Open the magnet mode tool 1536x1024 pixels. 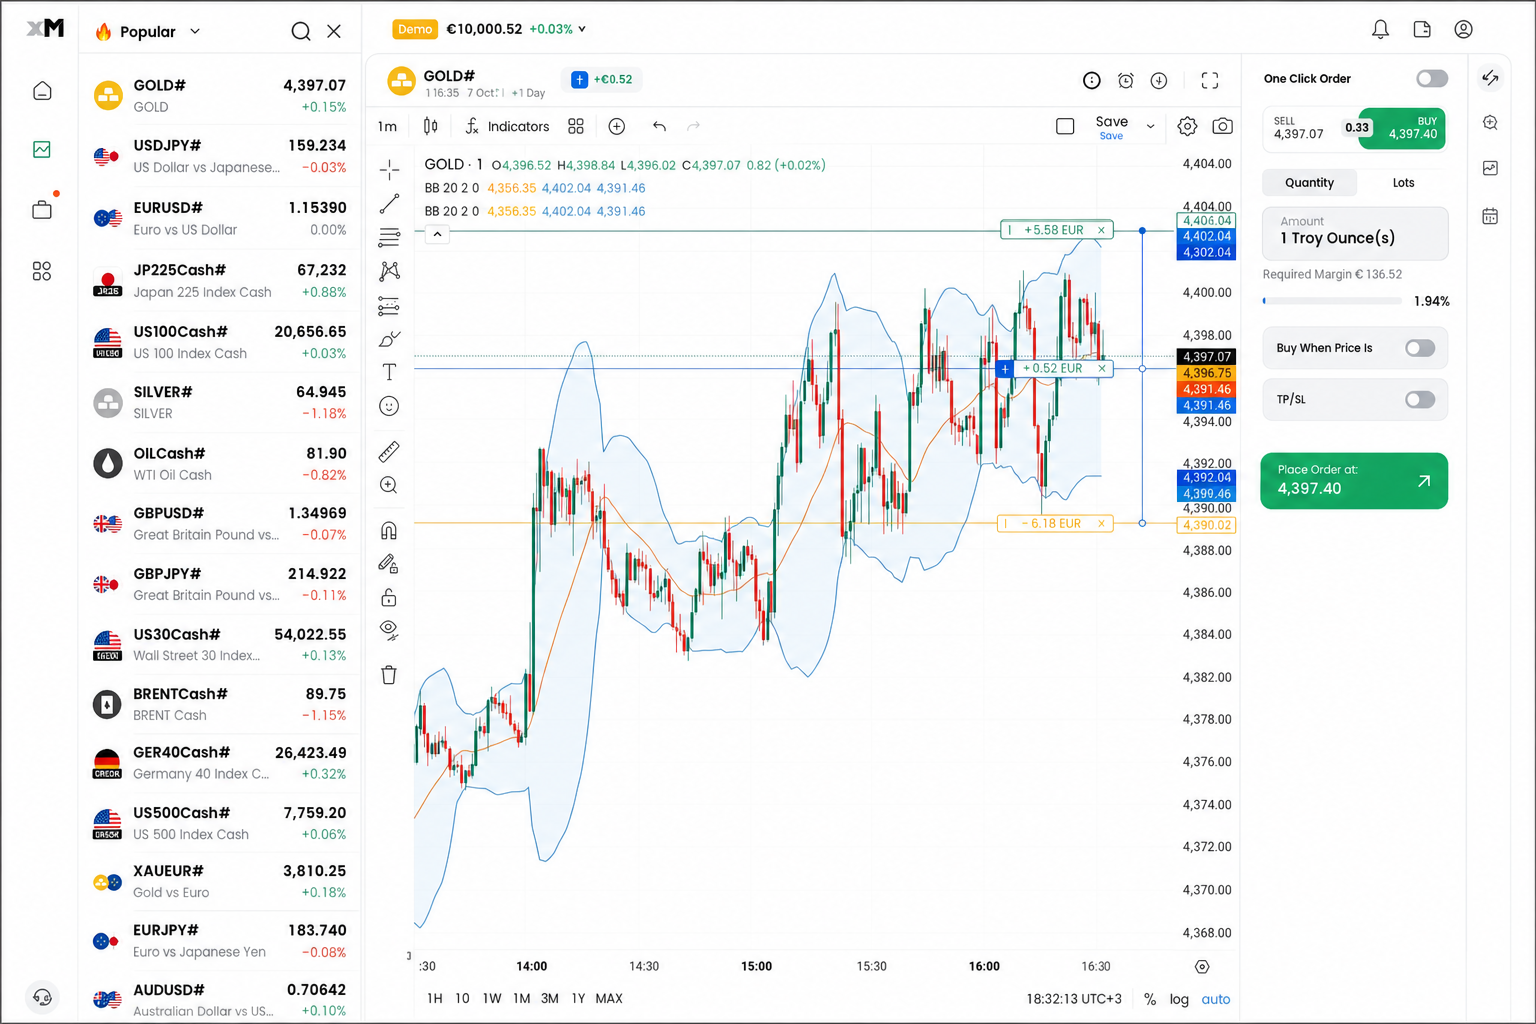[x=389, y=530]
